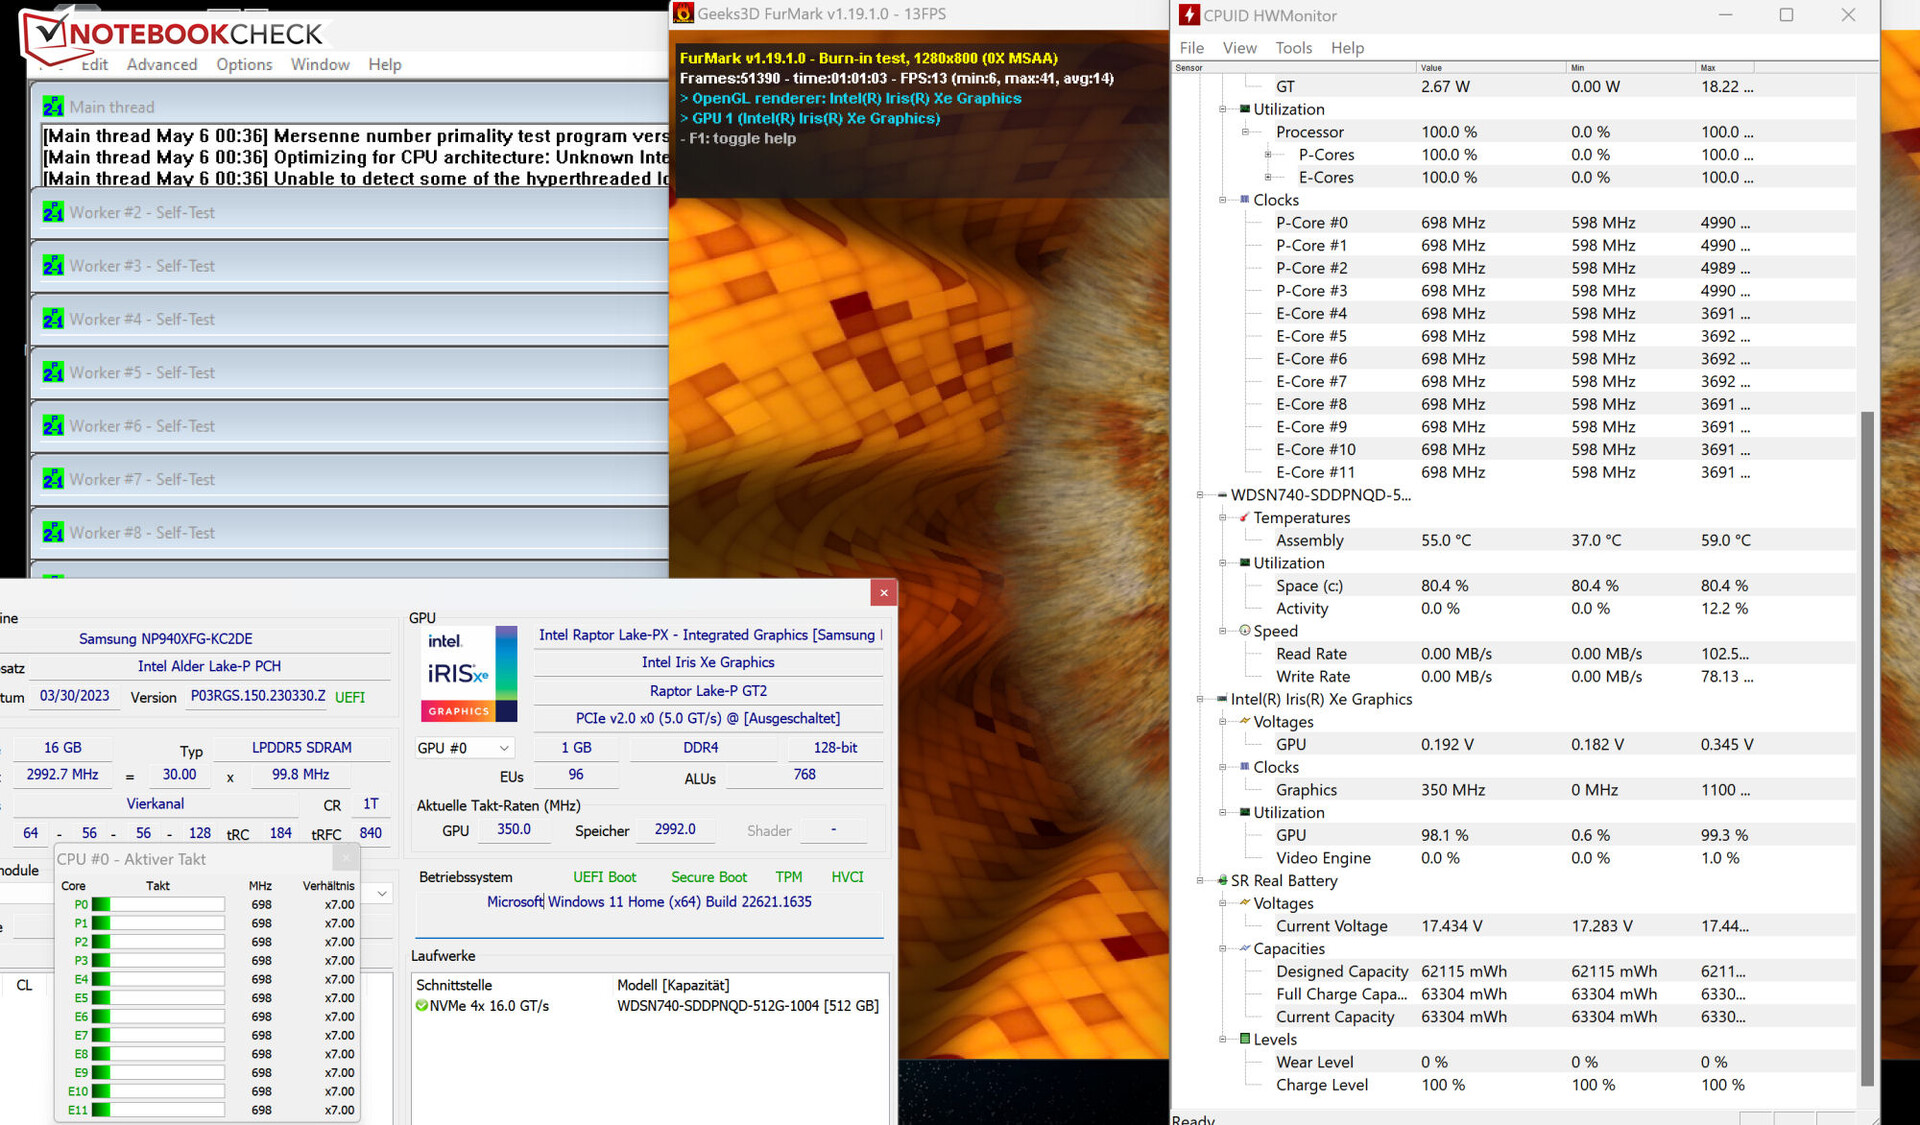This screenshot has height=1125, width=1920.
Task: Expand the P-Cores utilization node
Action: (1267, 155)
